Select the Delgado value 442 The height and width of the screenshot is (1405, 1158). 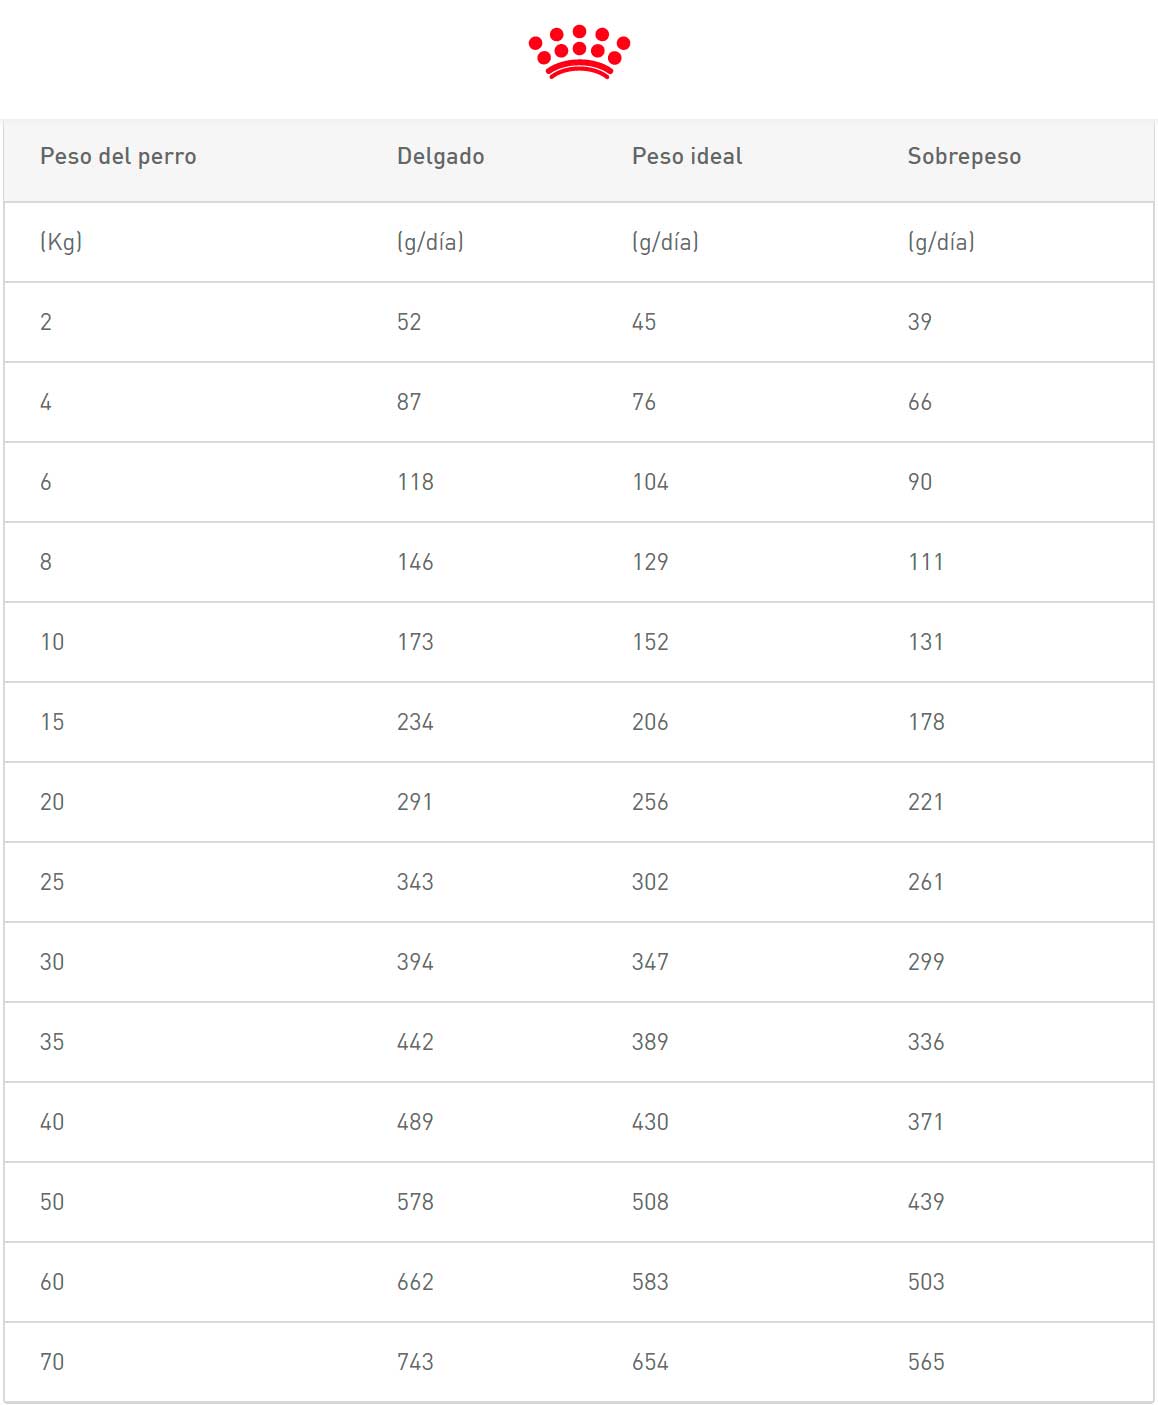[x=415, y=1042]
